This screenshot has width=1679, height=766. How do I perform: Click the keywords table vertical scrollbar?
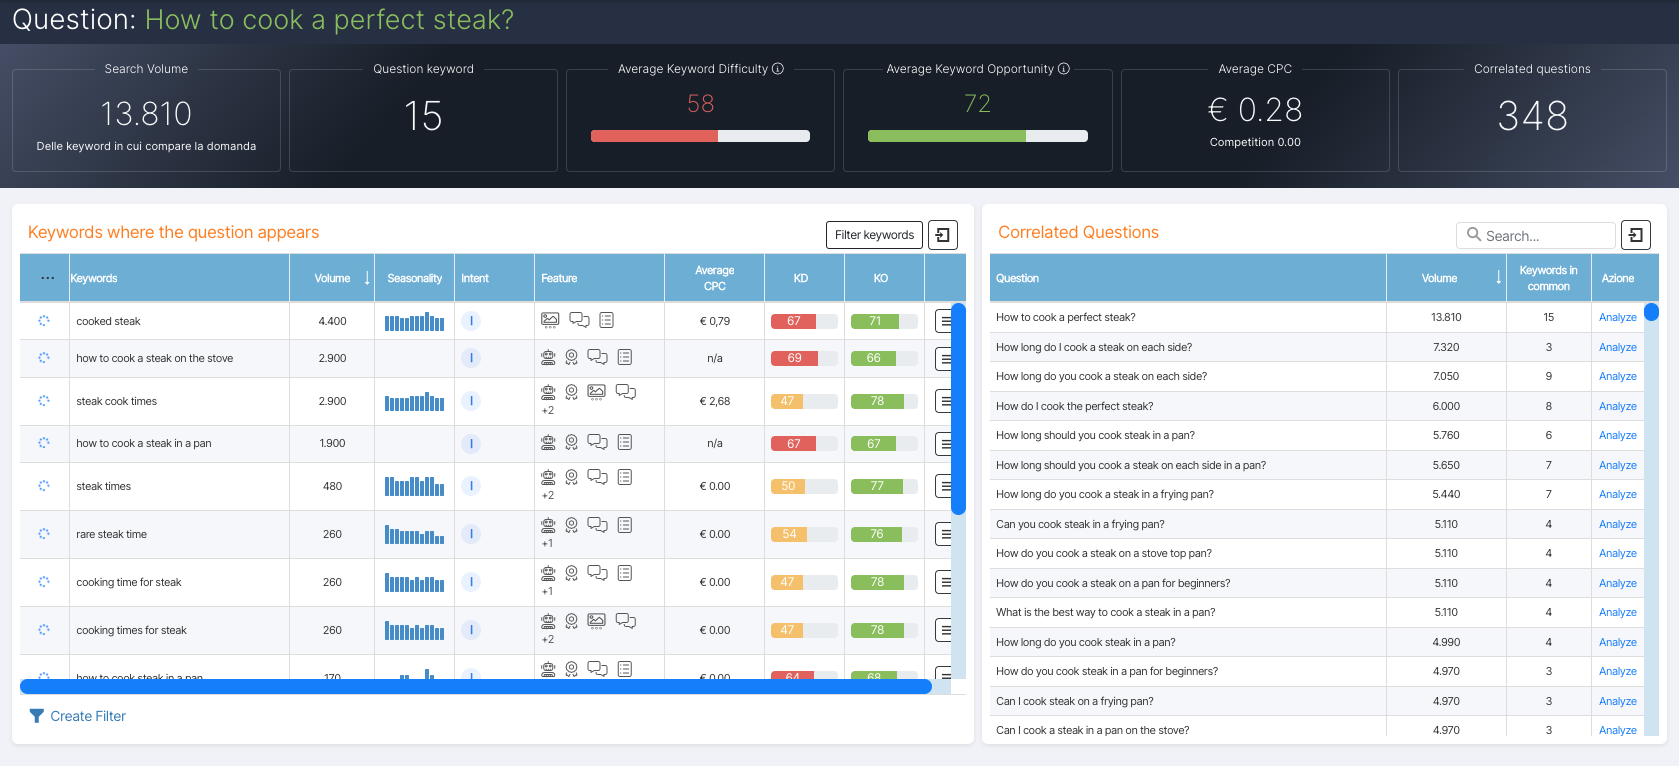pos(958,409)
